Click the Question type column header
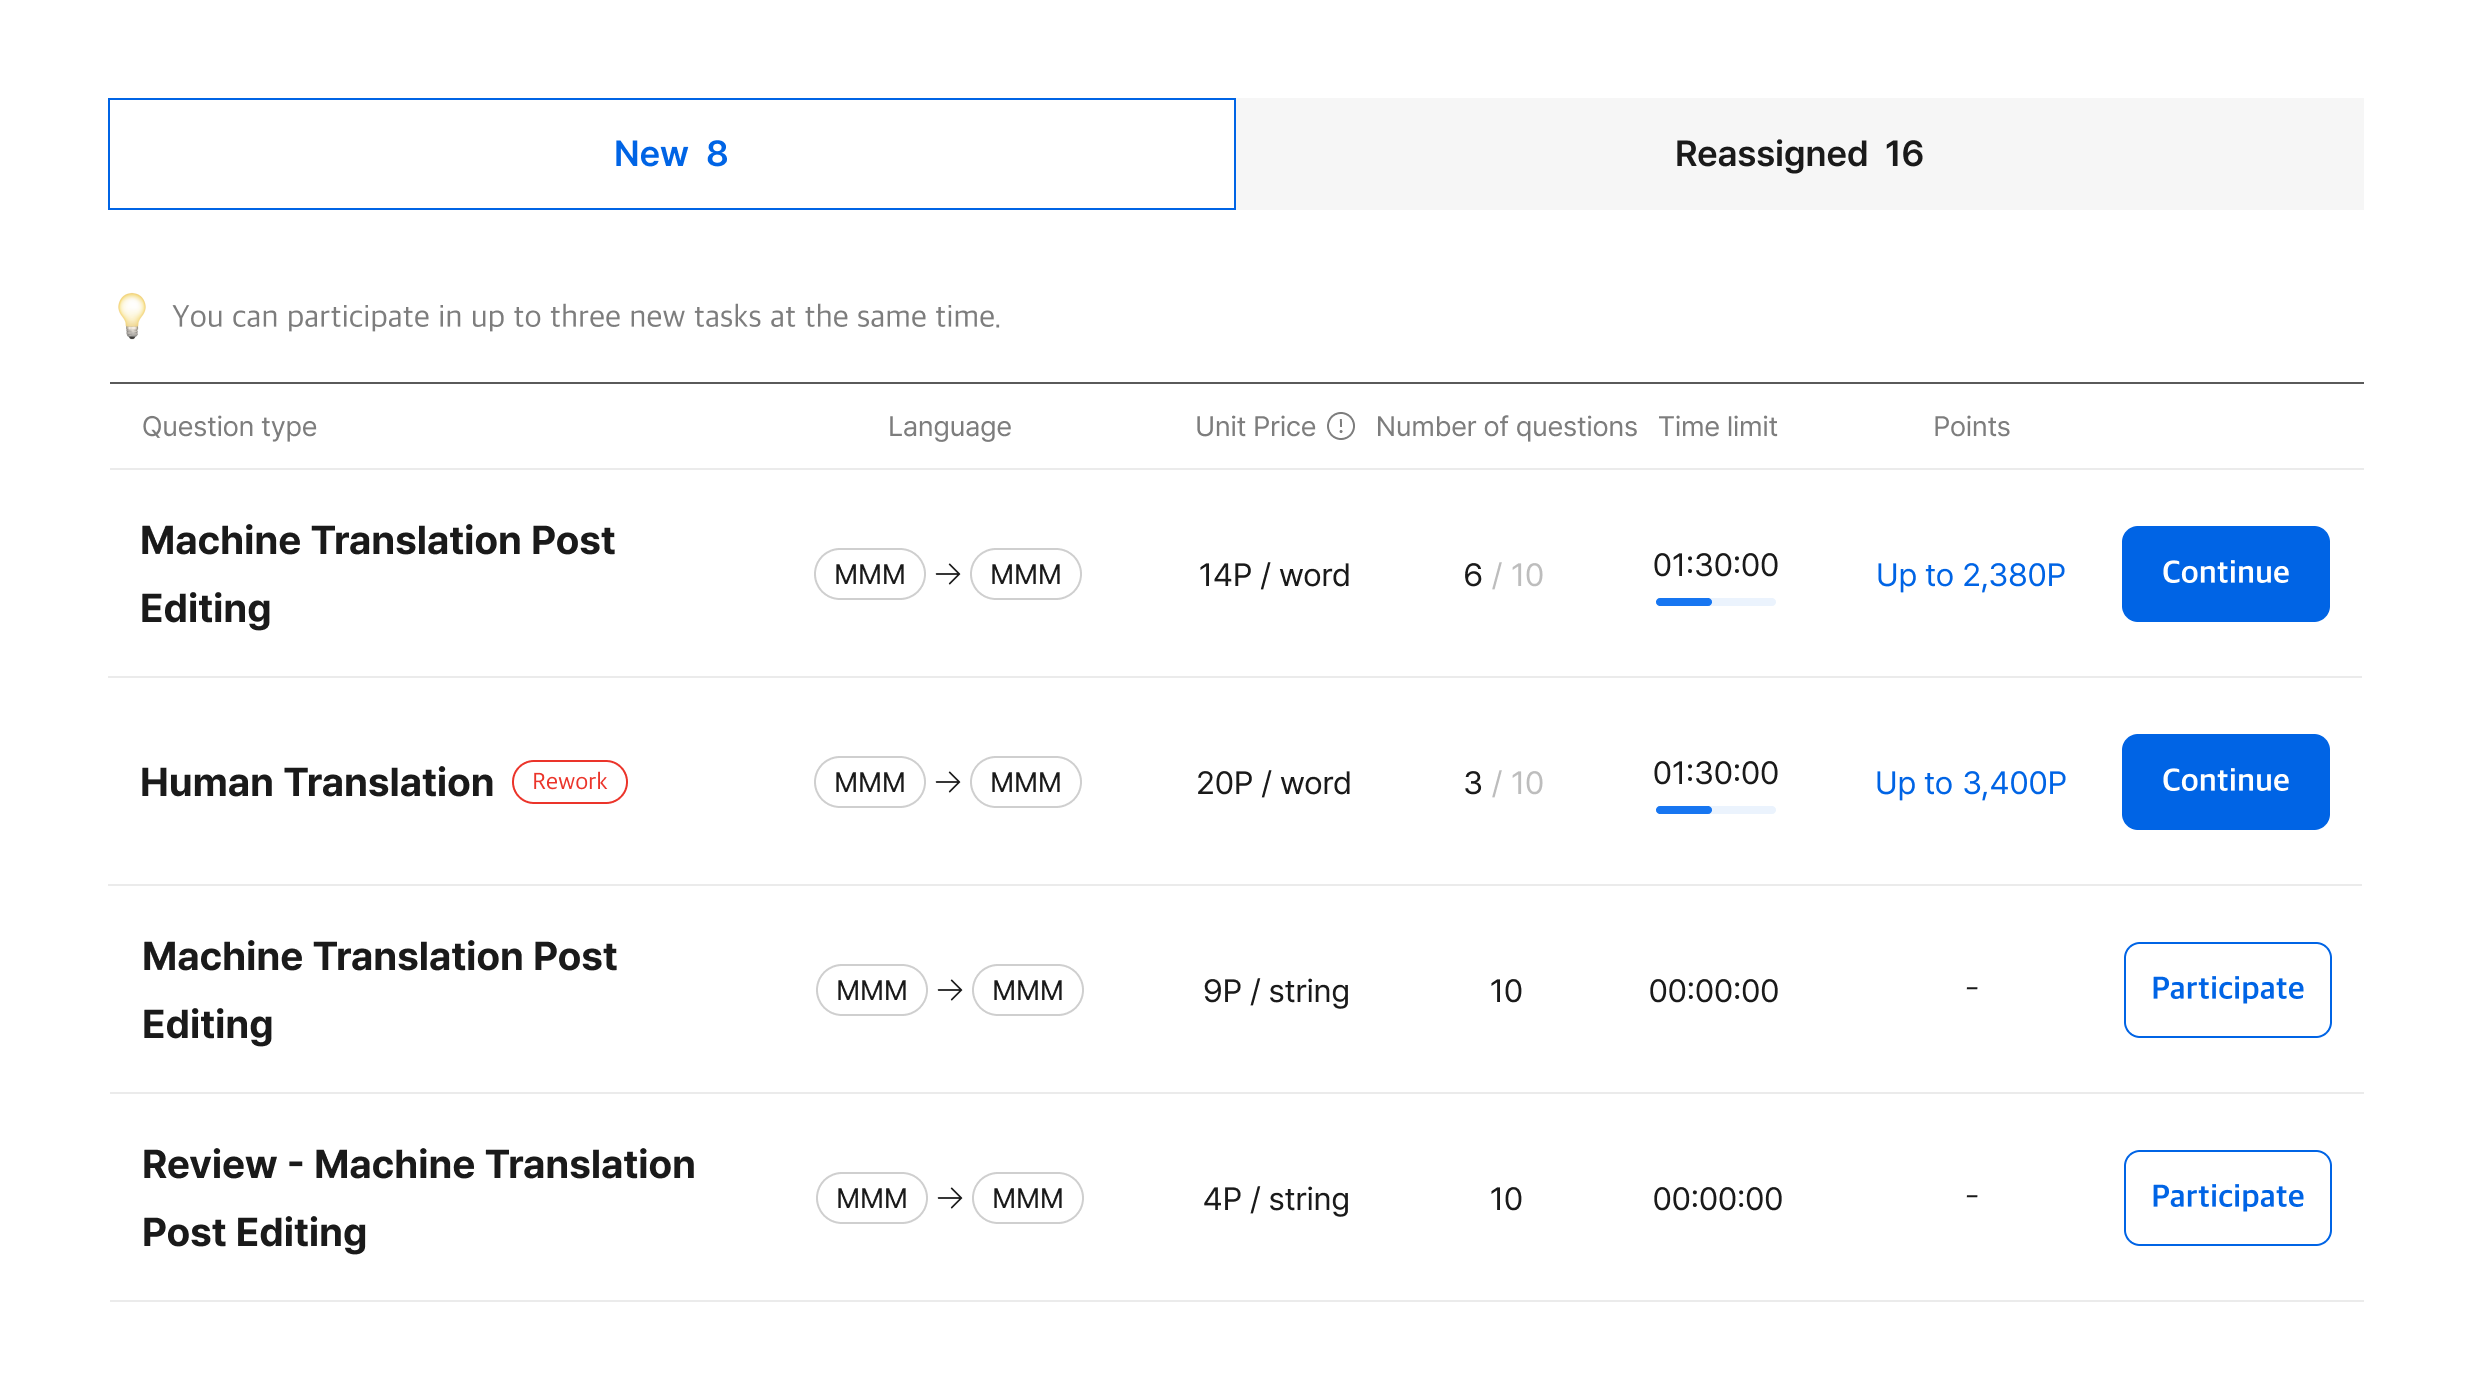The image size is (2470, 1400). 229,427
